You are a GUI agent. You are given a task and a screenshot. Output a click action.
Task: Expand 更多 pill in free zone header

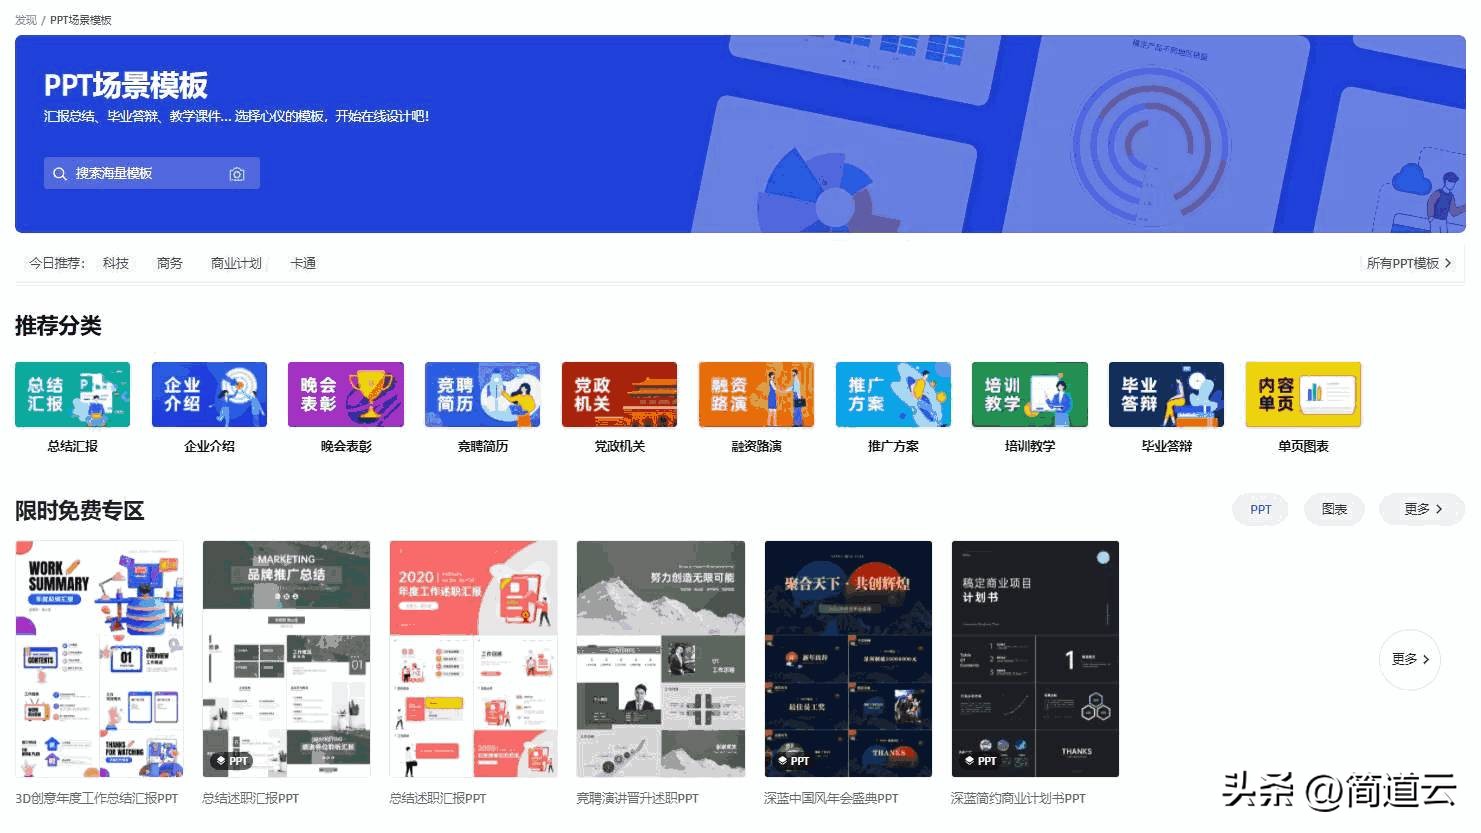(1422, 509)
